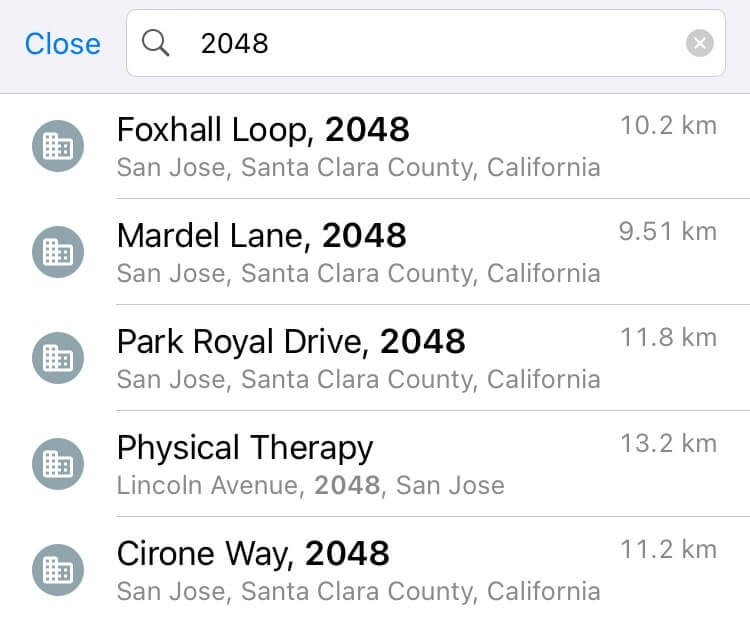The height and width of the screenshot is (620, 750).
Task: Click the building icon beside Mardel Lane
Action: click(58, 252)
